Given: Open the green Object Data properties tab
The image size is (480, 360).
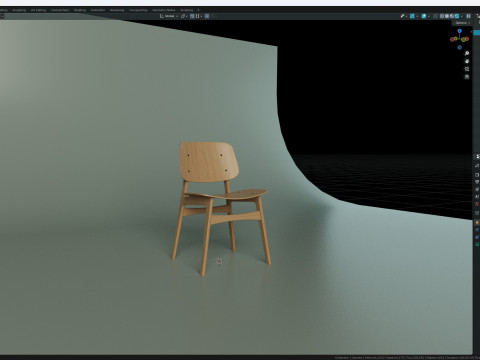Looking at the screenshot, I should (x=477, y=244).
